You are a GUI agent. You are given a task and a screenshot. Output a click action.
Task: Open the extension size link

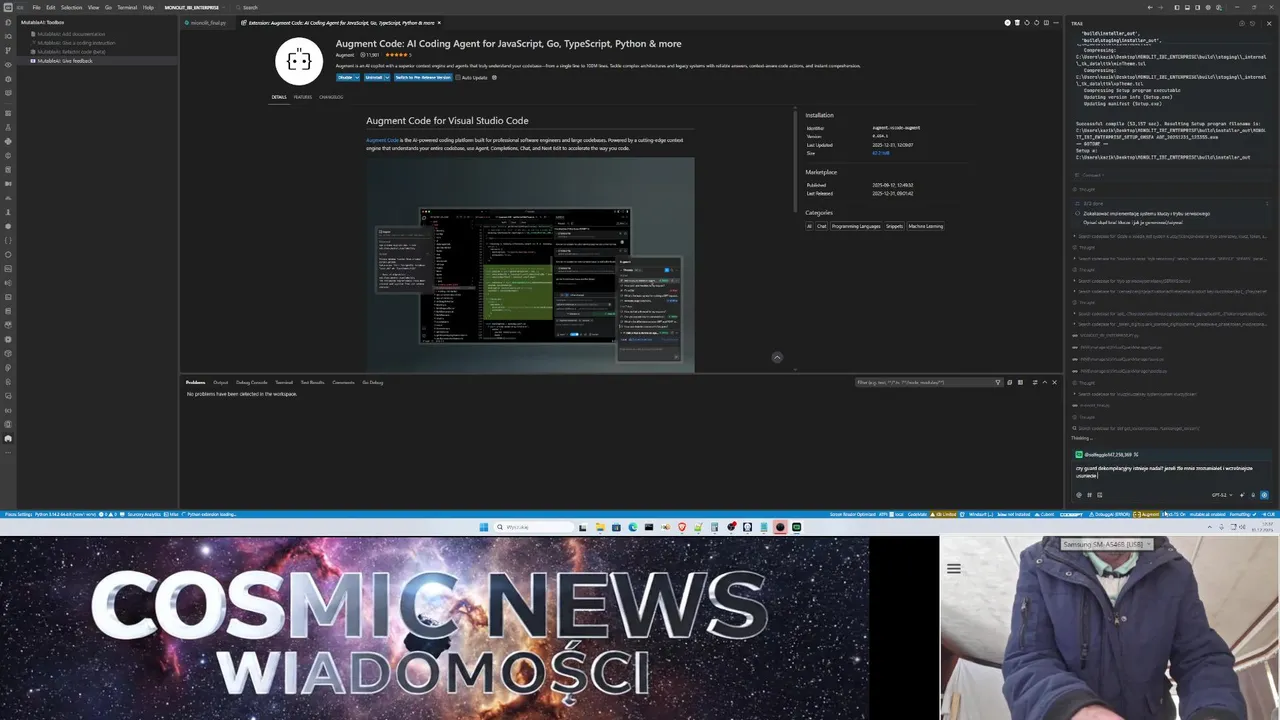pyautogui.click(x=880, y=153)
